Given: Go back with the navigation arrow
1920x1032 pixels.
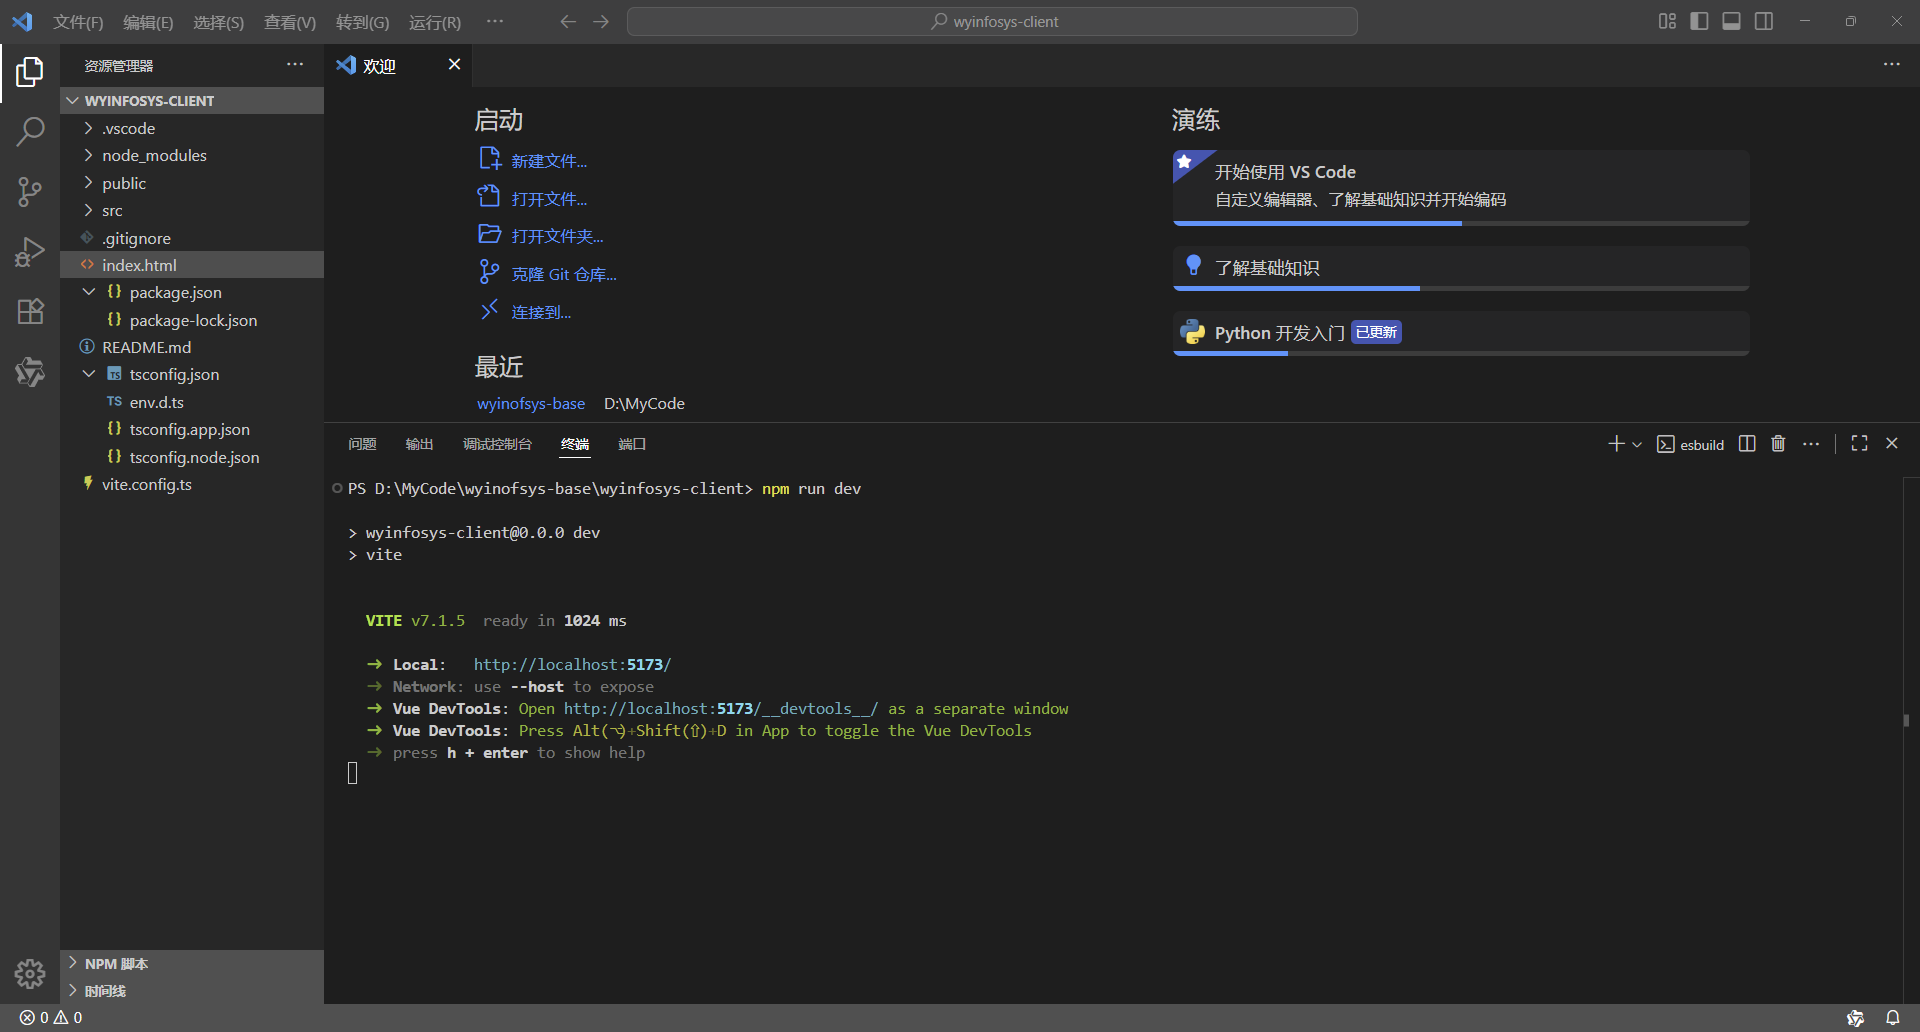Looking at the screenshot, I should (568, 21).
